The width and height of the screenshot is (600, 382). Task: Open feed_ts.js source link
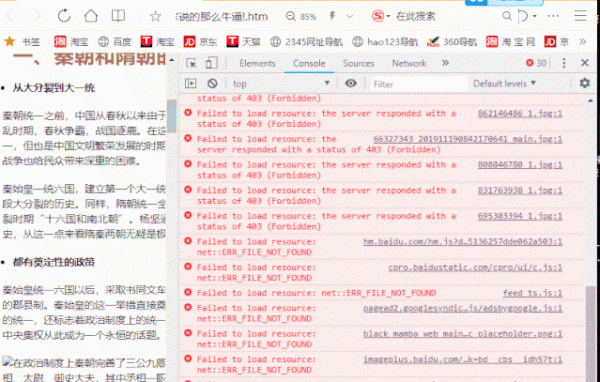click(532, 293)
